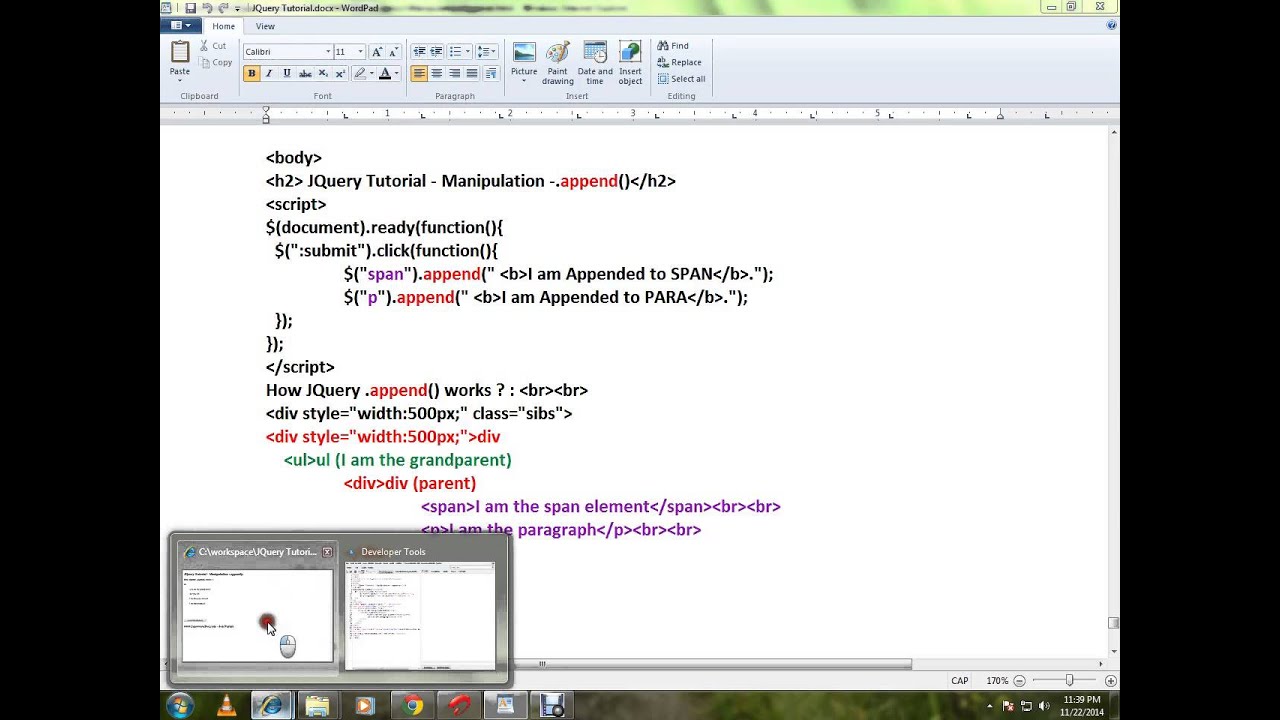Image resolution: width=1280 pixels, height=720 pixels.
Task: Apply the text highlight color
Action: 360,74
